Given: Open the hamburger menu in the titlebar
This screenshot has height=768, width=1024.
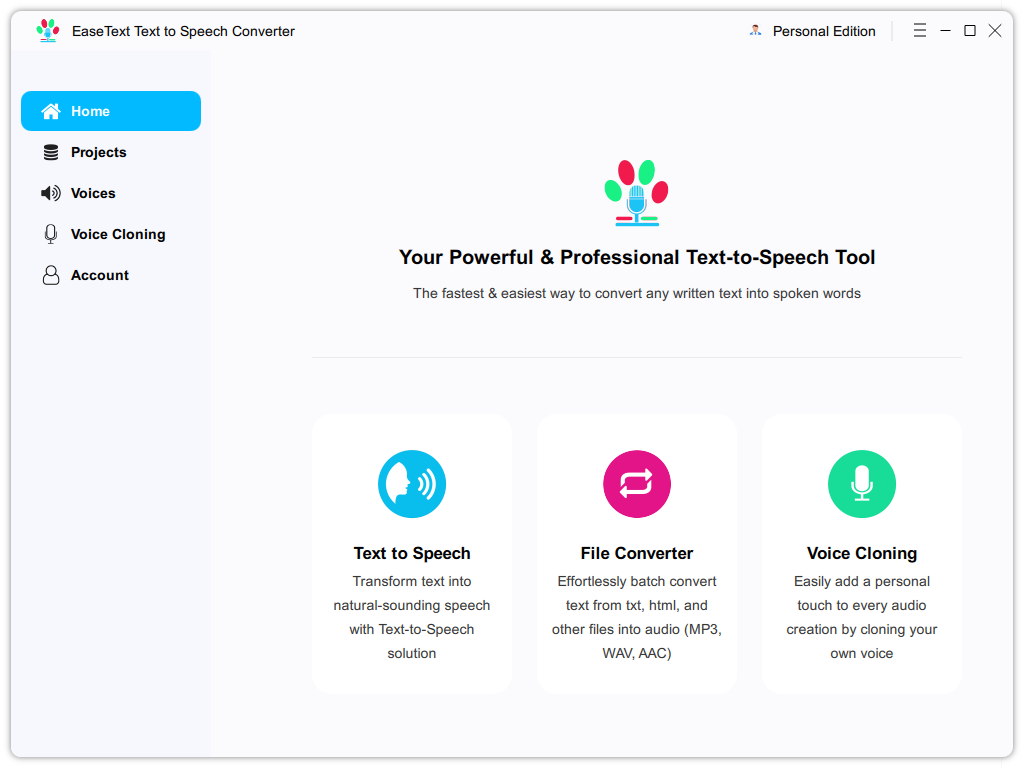Looking at the screenshot, I should pos(919,30).
